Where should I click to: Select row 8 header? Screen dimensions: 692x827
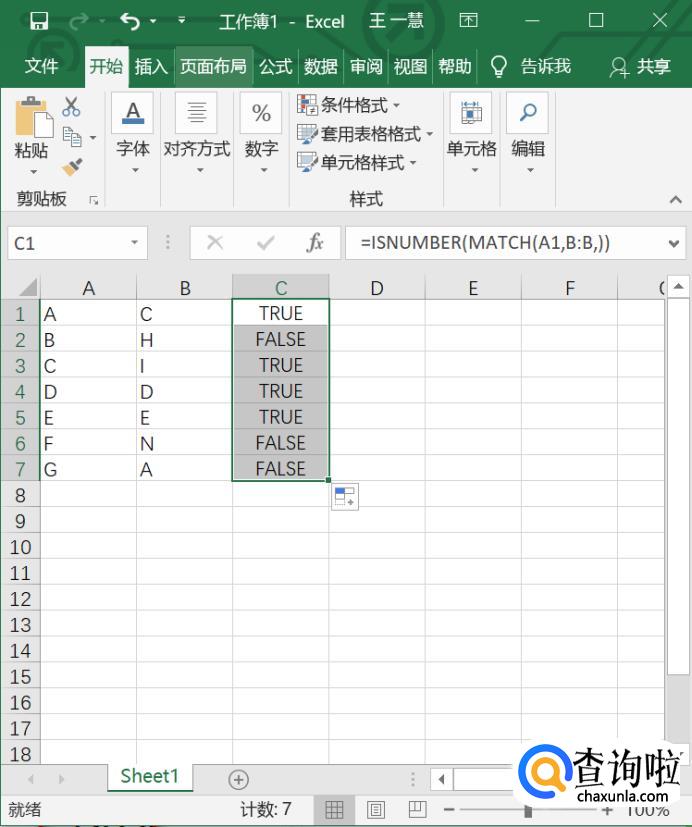(x=20, y=495)
